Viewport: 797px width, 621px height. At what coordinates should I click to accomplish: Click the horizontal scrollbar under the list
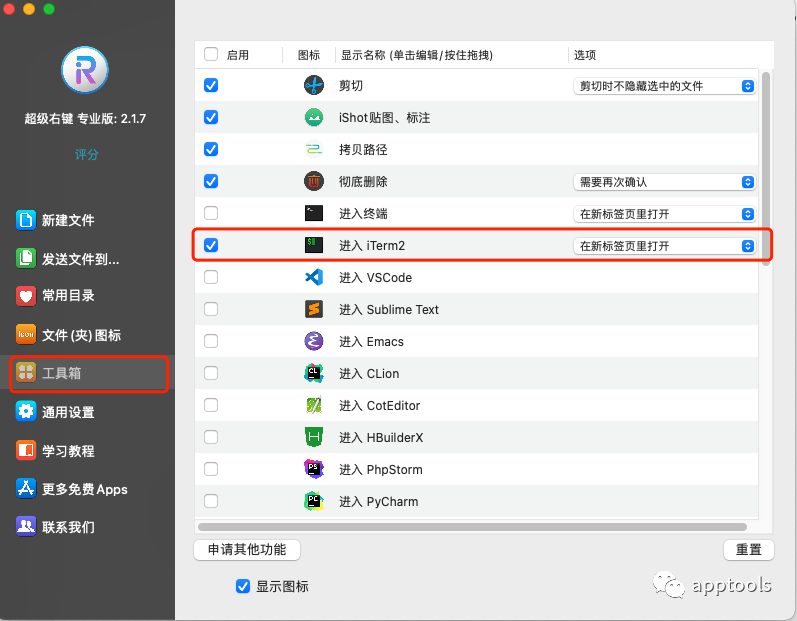[x=472, y=526]
